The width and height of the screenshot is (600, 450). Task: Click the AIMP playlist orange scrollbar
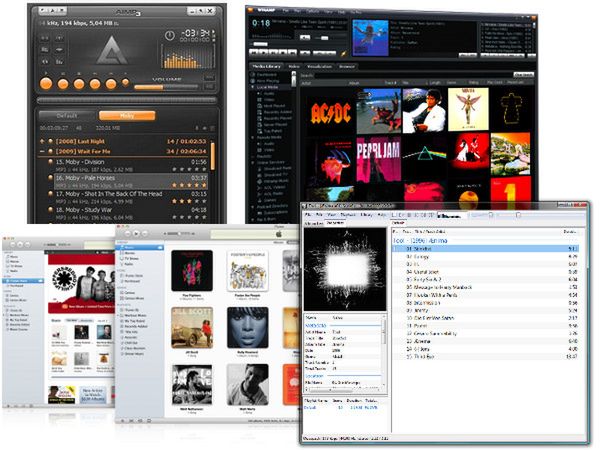[x=213, y=156]
